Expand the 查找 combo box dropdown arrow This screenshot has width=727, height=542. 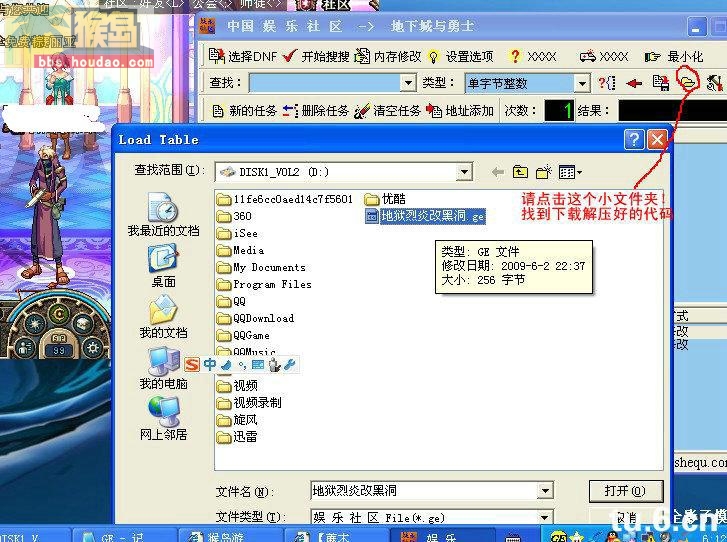click(x=408, y=83)
